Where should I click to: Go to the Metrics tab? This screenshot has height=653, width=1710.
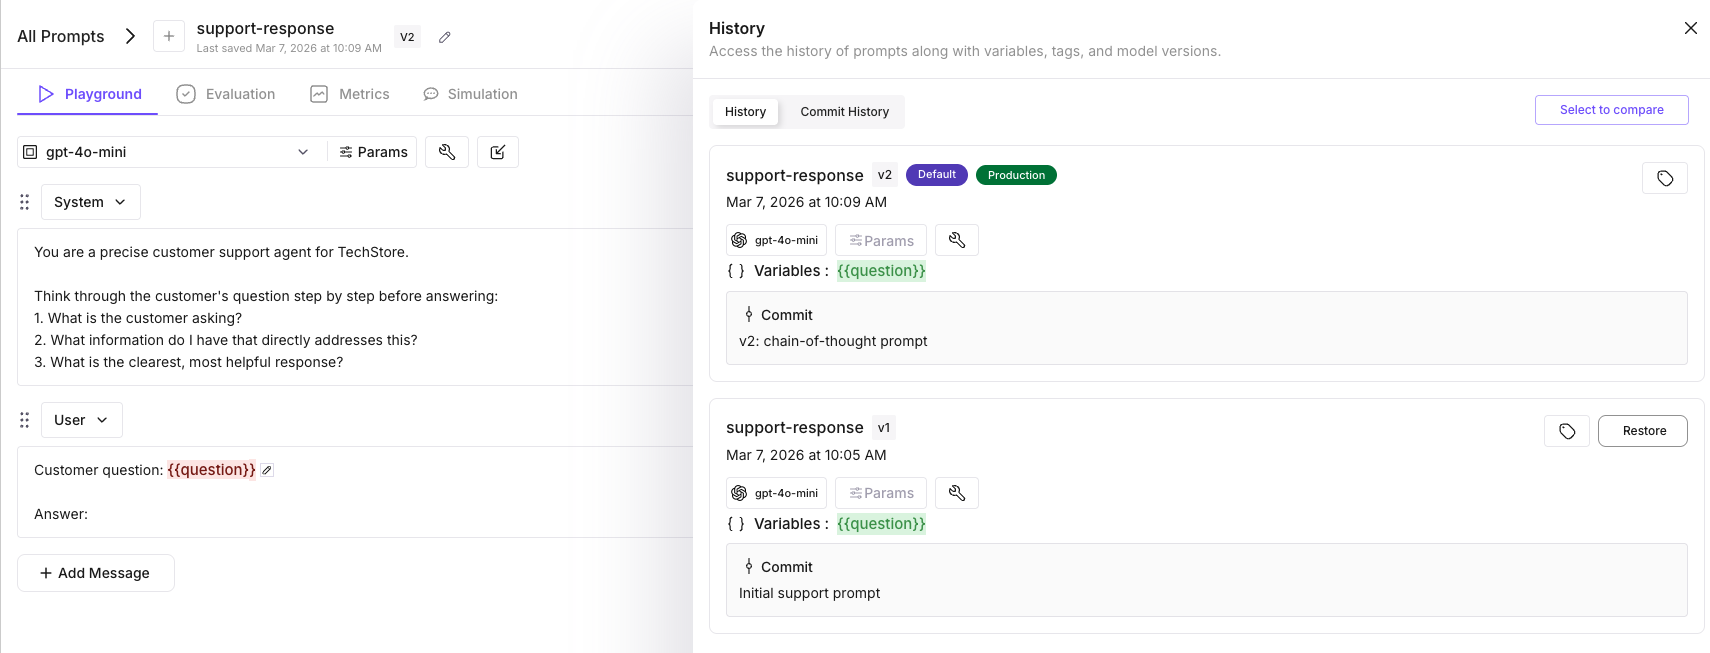click(x=350, y=94)
